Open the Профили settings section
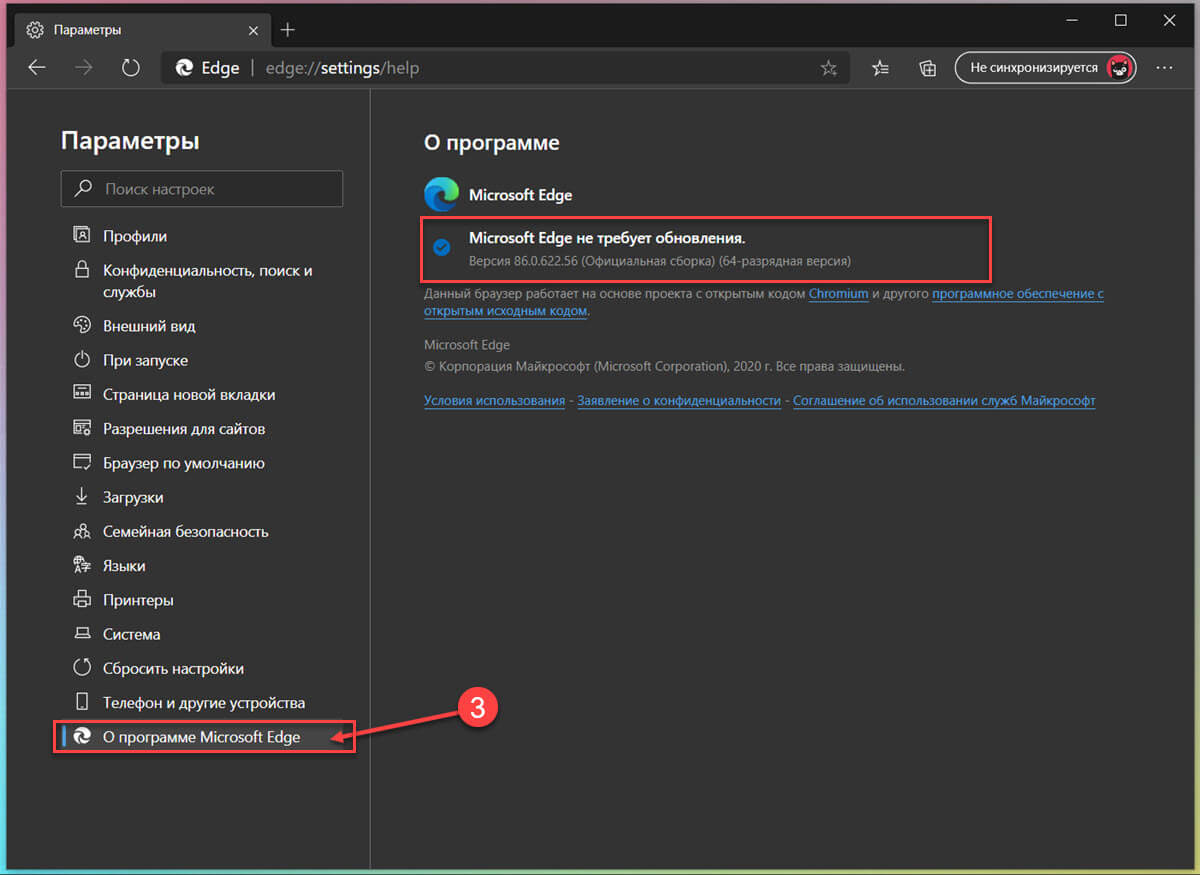This screenshot has height=875, width=1200. coord(135,236)
